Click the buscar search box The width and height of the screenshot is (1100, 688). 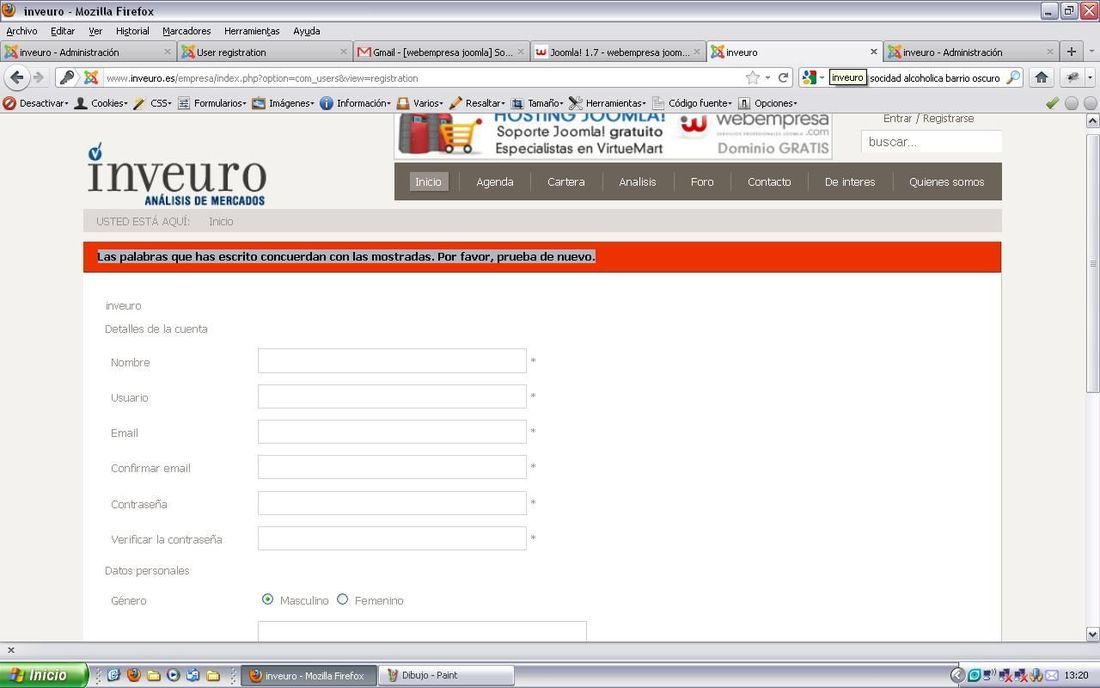(931, 142)
